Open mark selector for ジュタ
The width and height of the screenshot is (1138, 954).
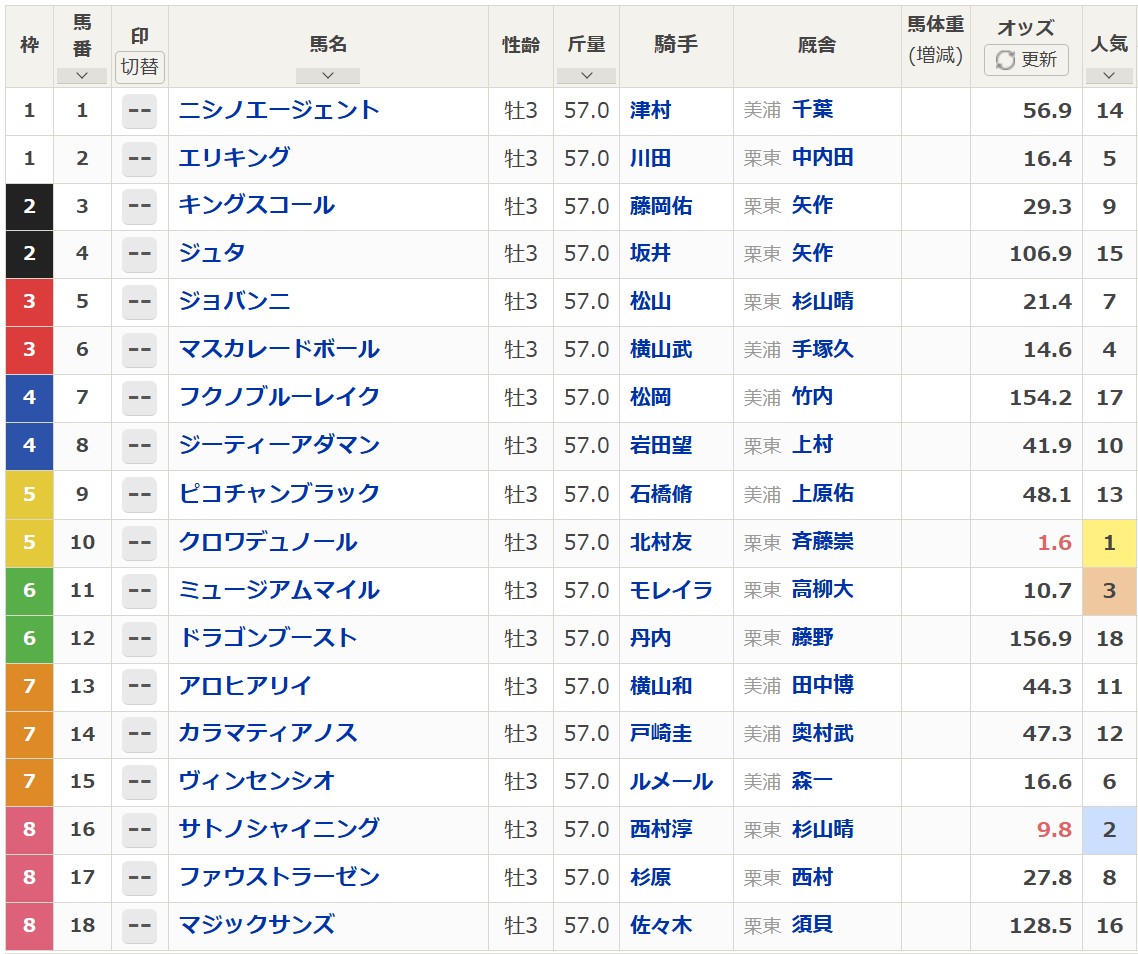click(x=139, y=255)
